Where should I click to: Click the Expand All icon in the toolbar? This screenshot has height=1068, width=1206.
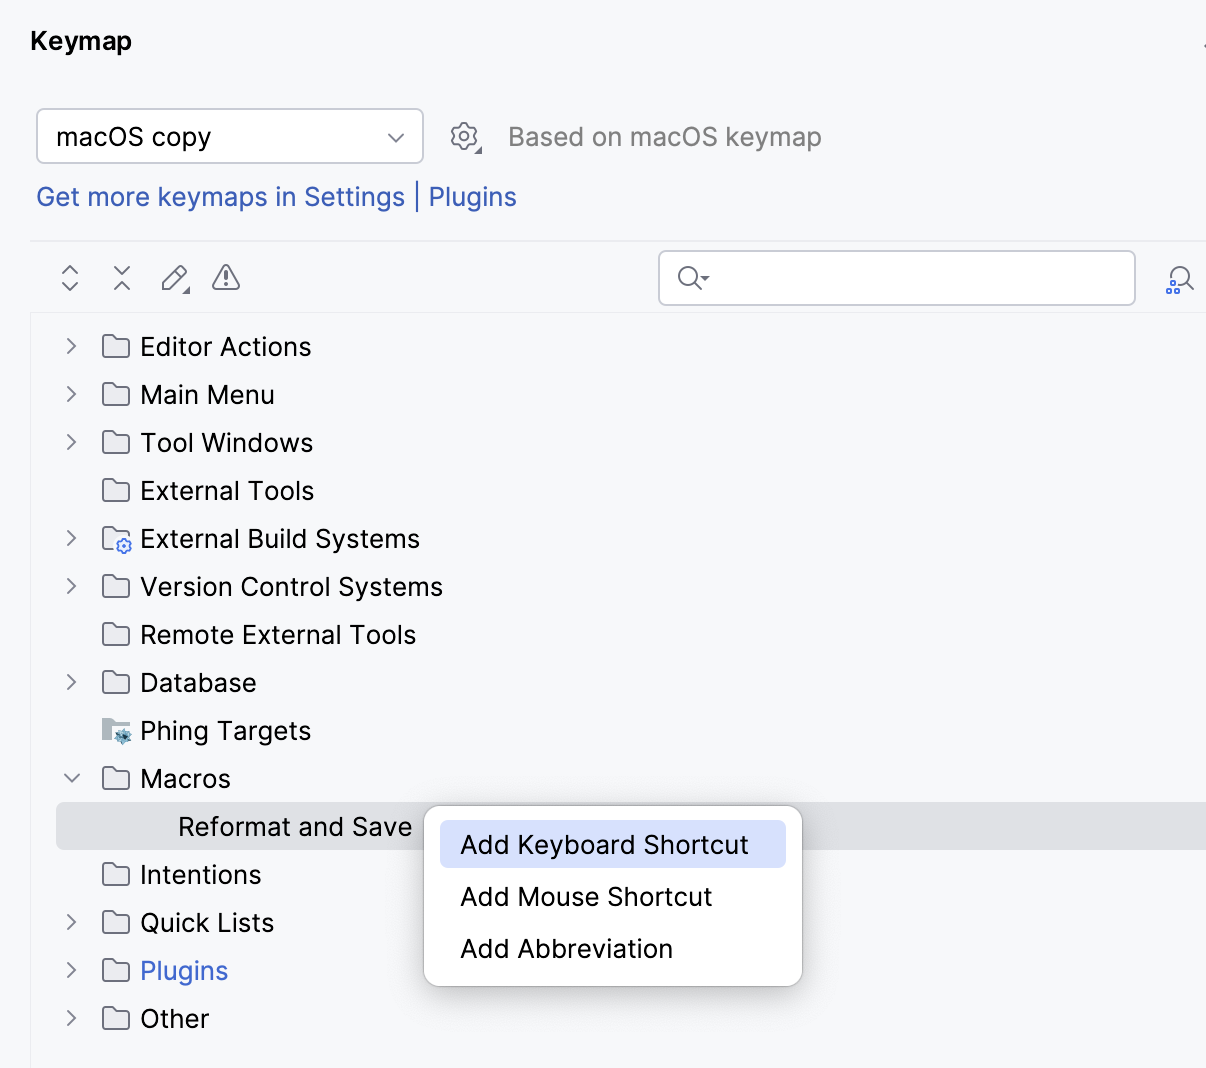tap(69, 278)
